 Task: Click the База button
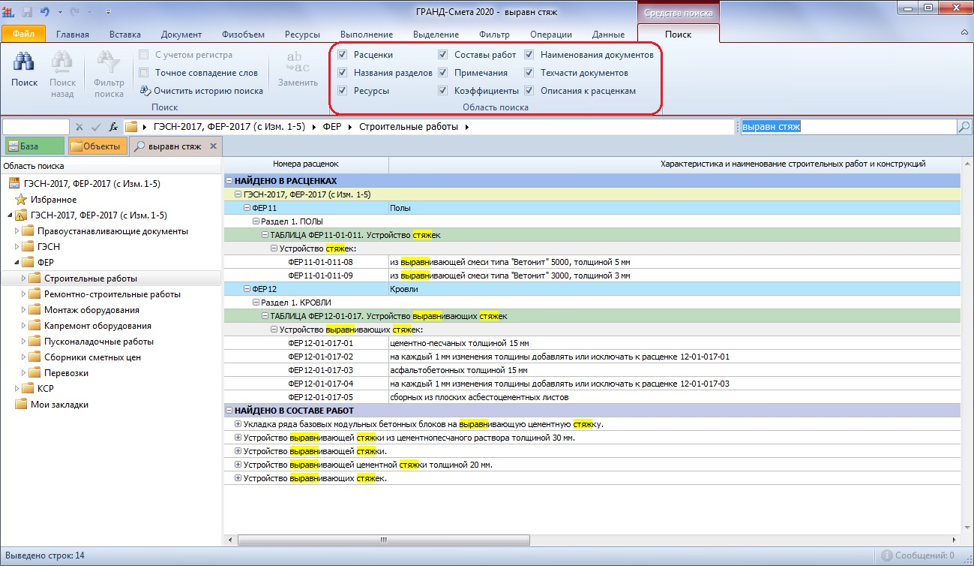(x=35, y=146)
